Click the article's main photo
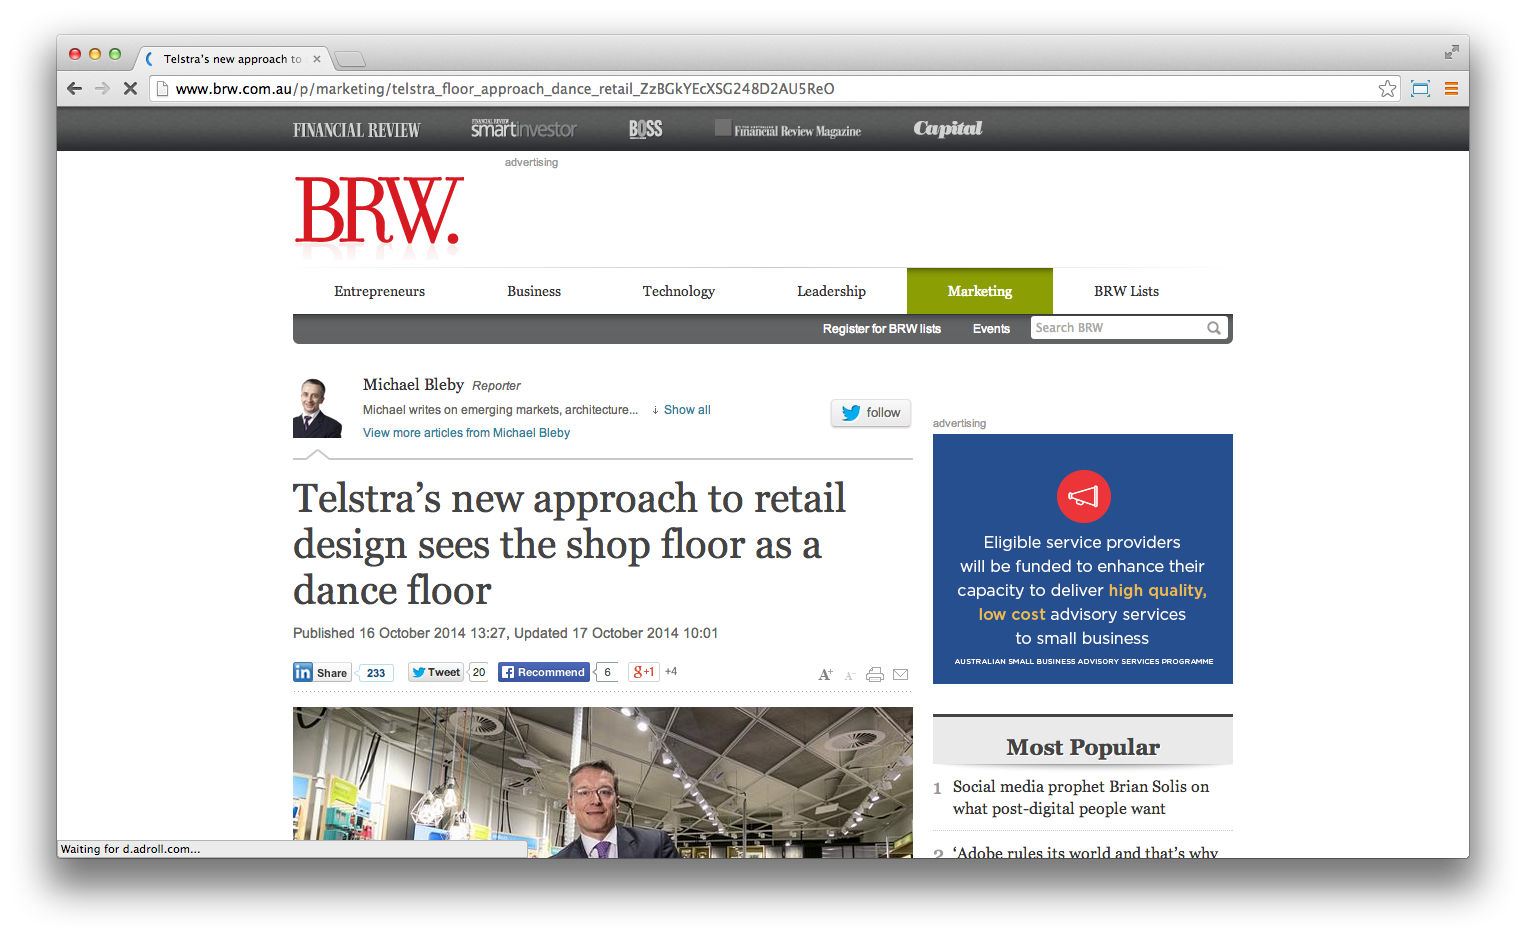 point(603,782)
